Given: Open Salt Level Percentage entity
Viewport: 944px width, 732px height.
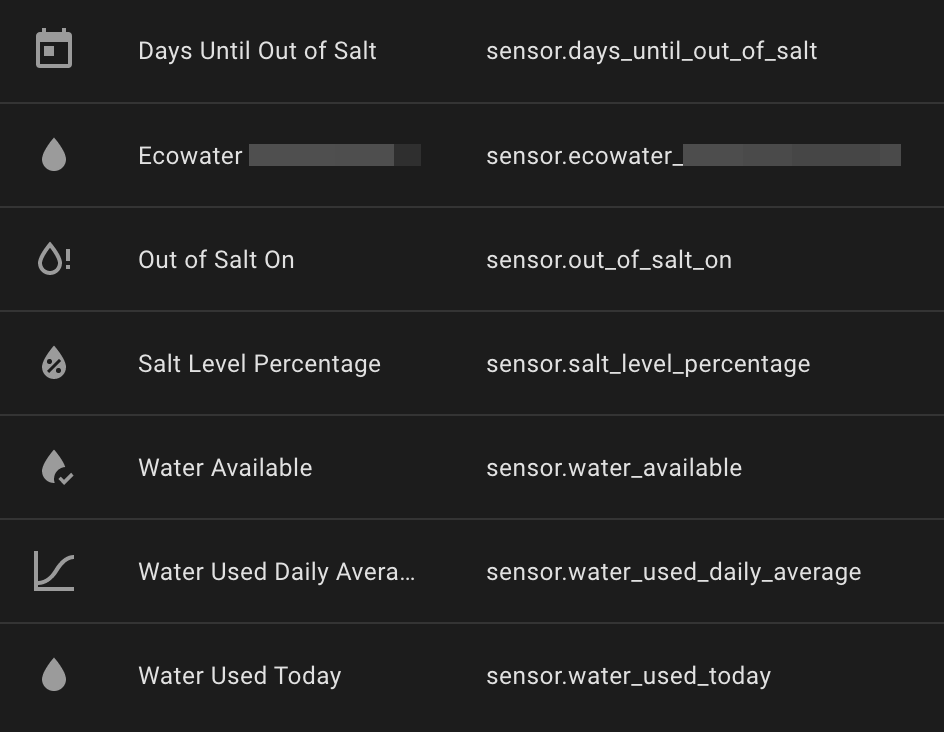Looking at the screenshot, I should click(259, 364).
